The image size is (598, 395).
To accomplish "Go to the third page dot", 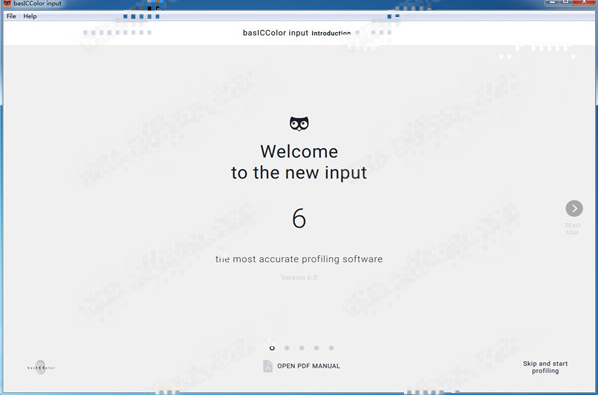I will point(302,348).
